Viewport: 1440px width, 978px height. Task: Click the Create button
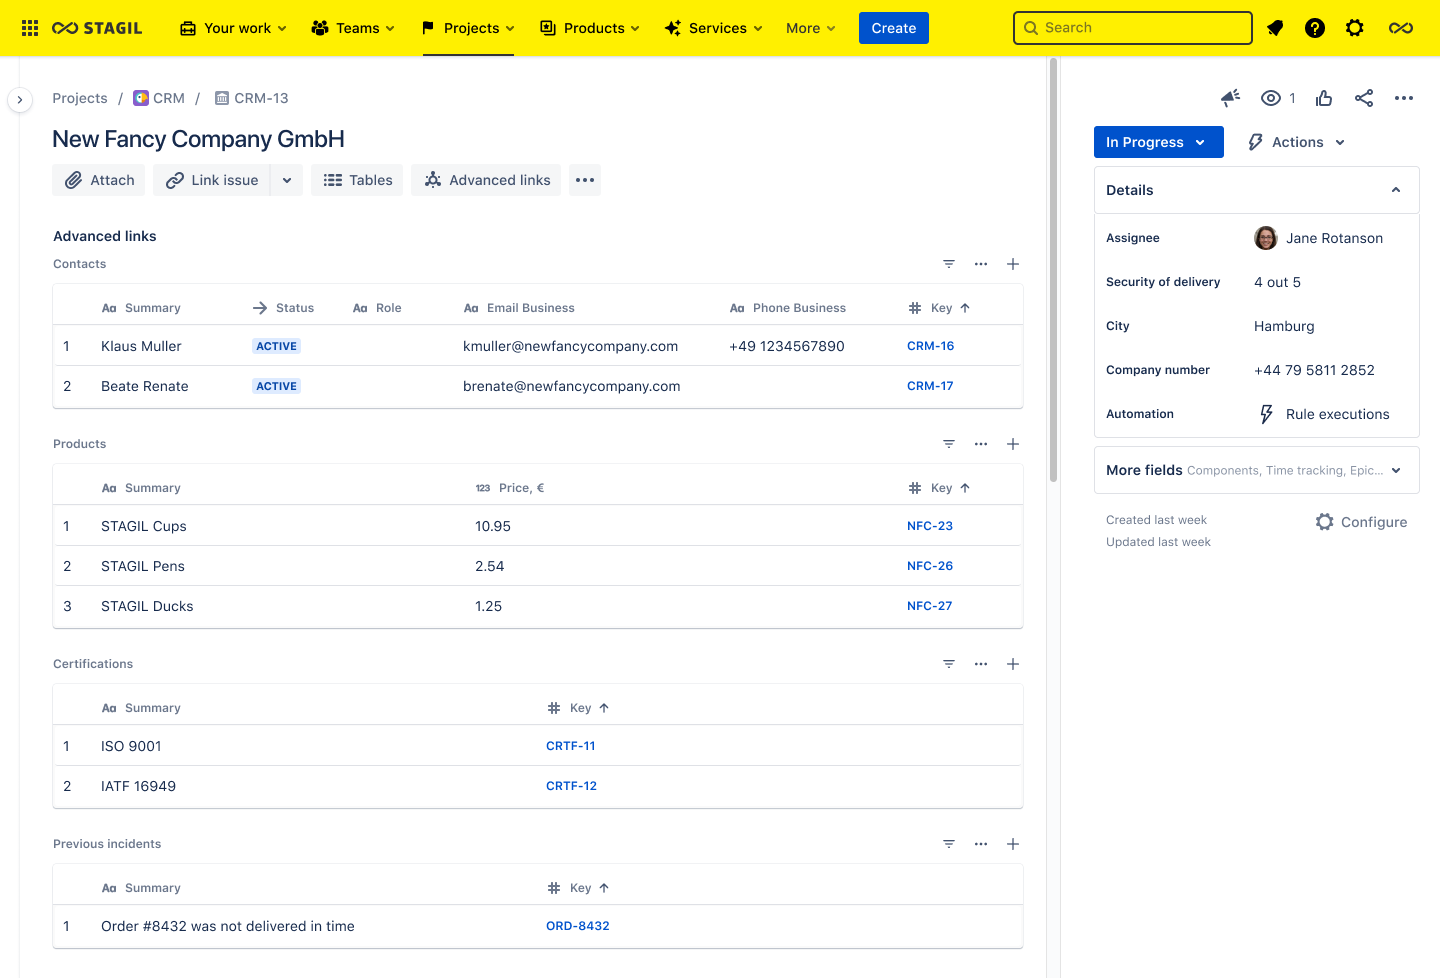pyautogui.click(x=894, y=28)
